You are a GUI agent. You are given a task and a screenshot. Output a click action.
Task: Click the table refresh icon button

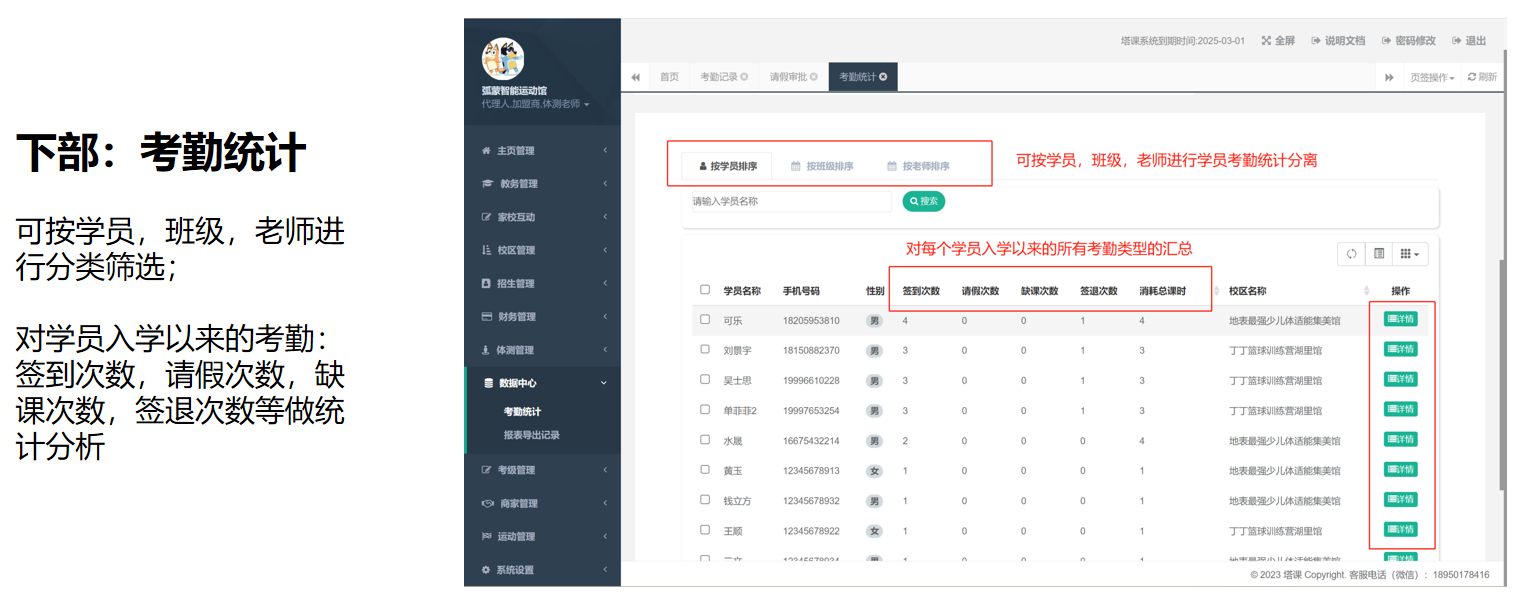coord(1351,254)
